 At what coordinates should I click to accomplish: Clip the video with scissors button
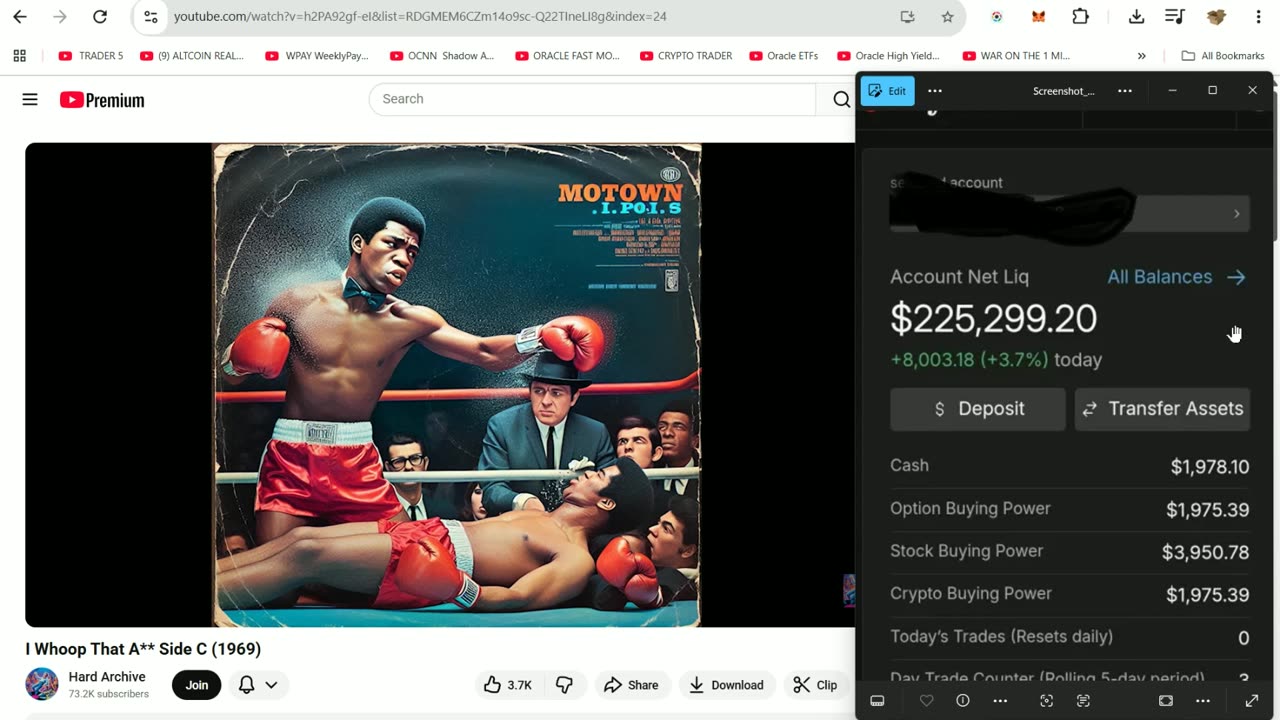pos(815,685)
